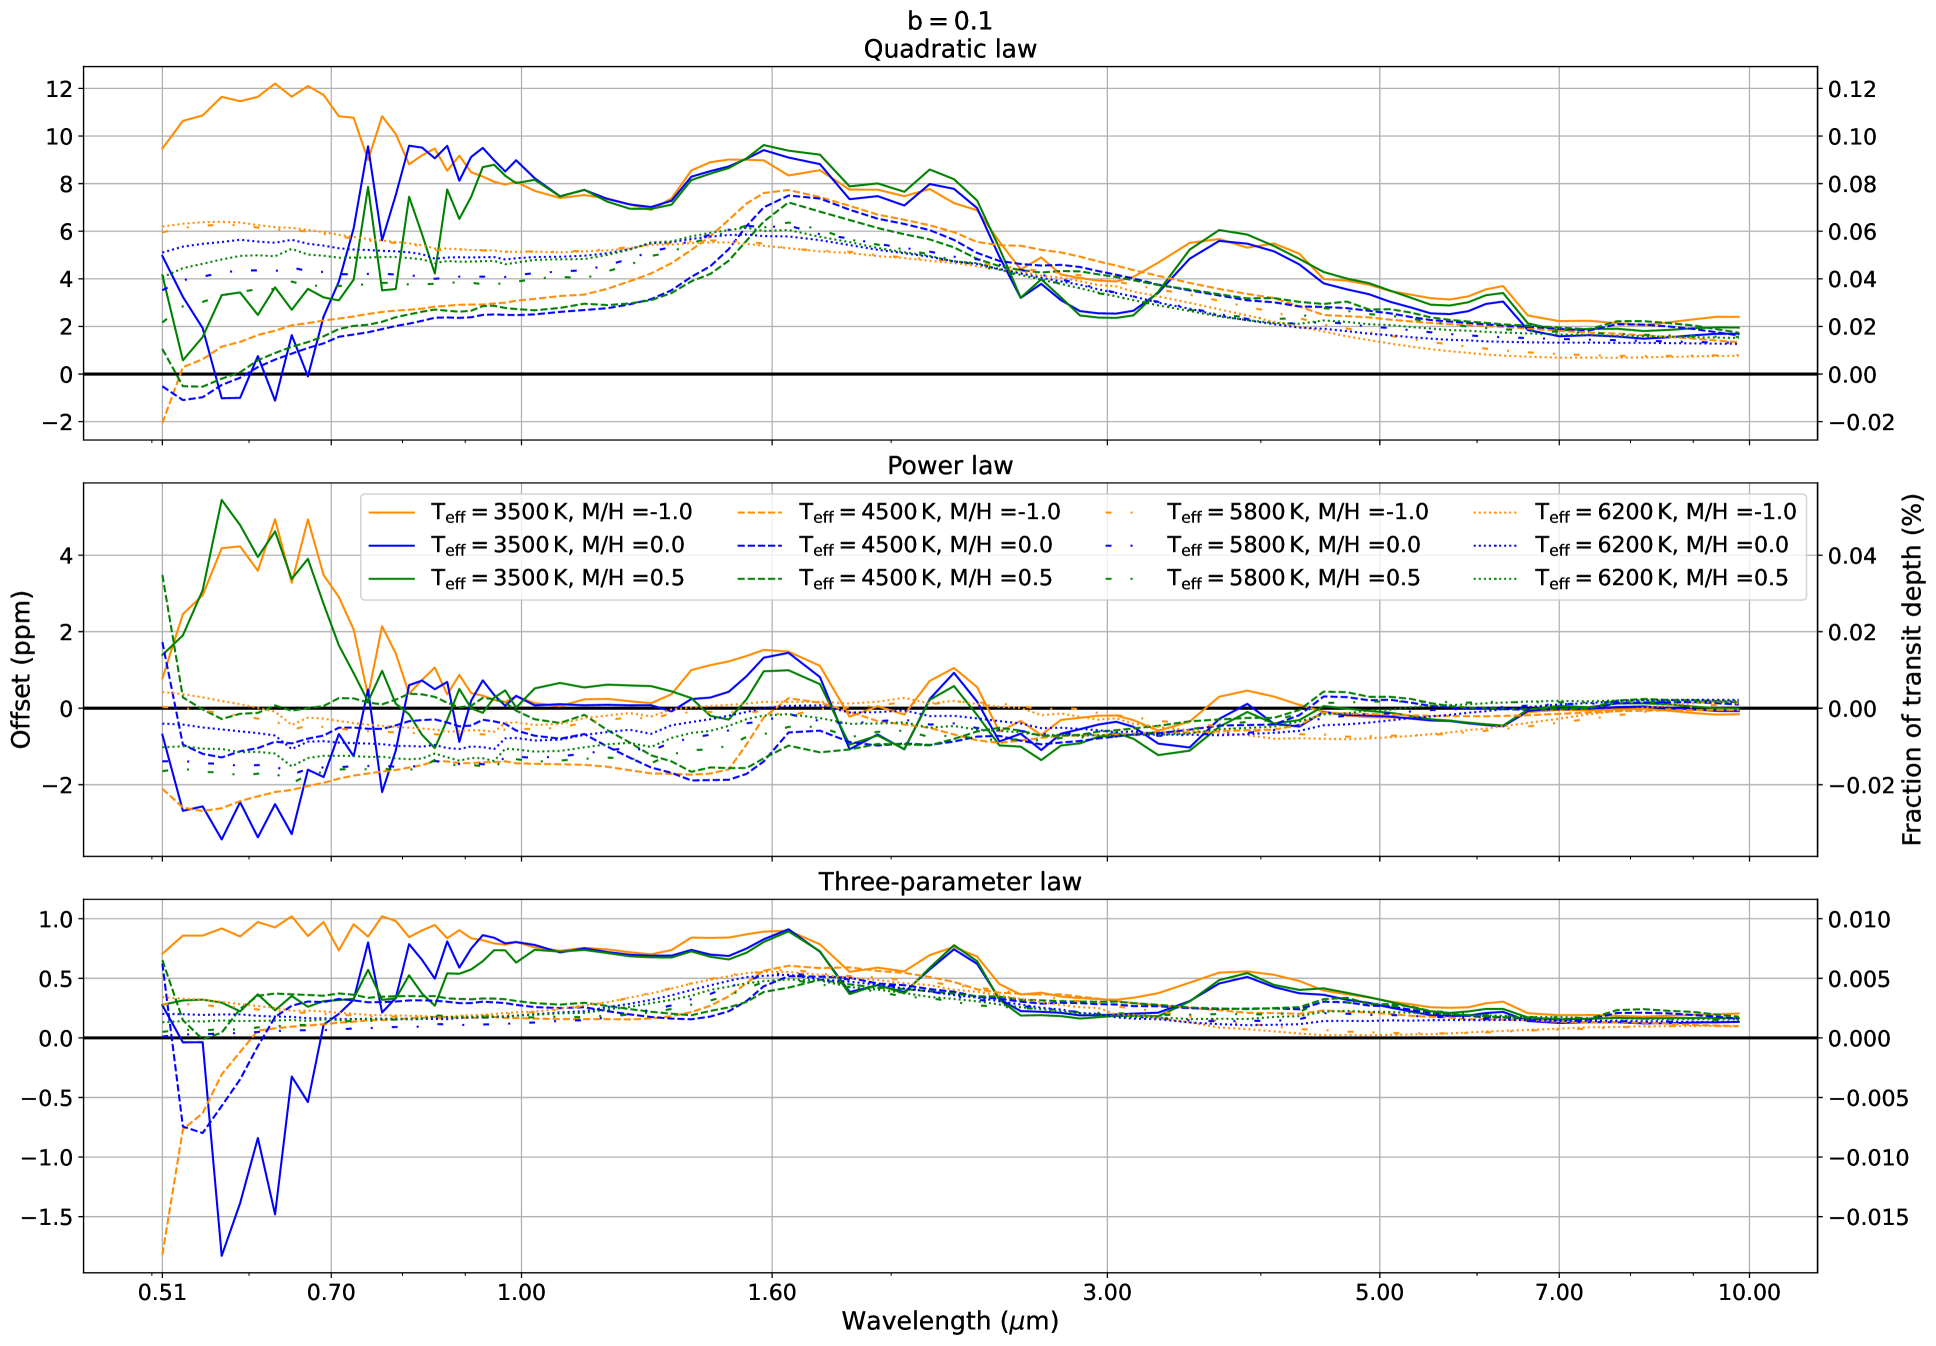This screenshot has width=1936, height=1346.
Task: Click legend entry Teff = 3500 K, M/H = 0.0
Action: pyautogui.click(x=557, y=545)
